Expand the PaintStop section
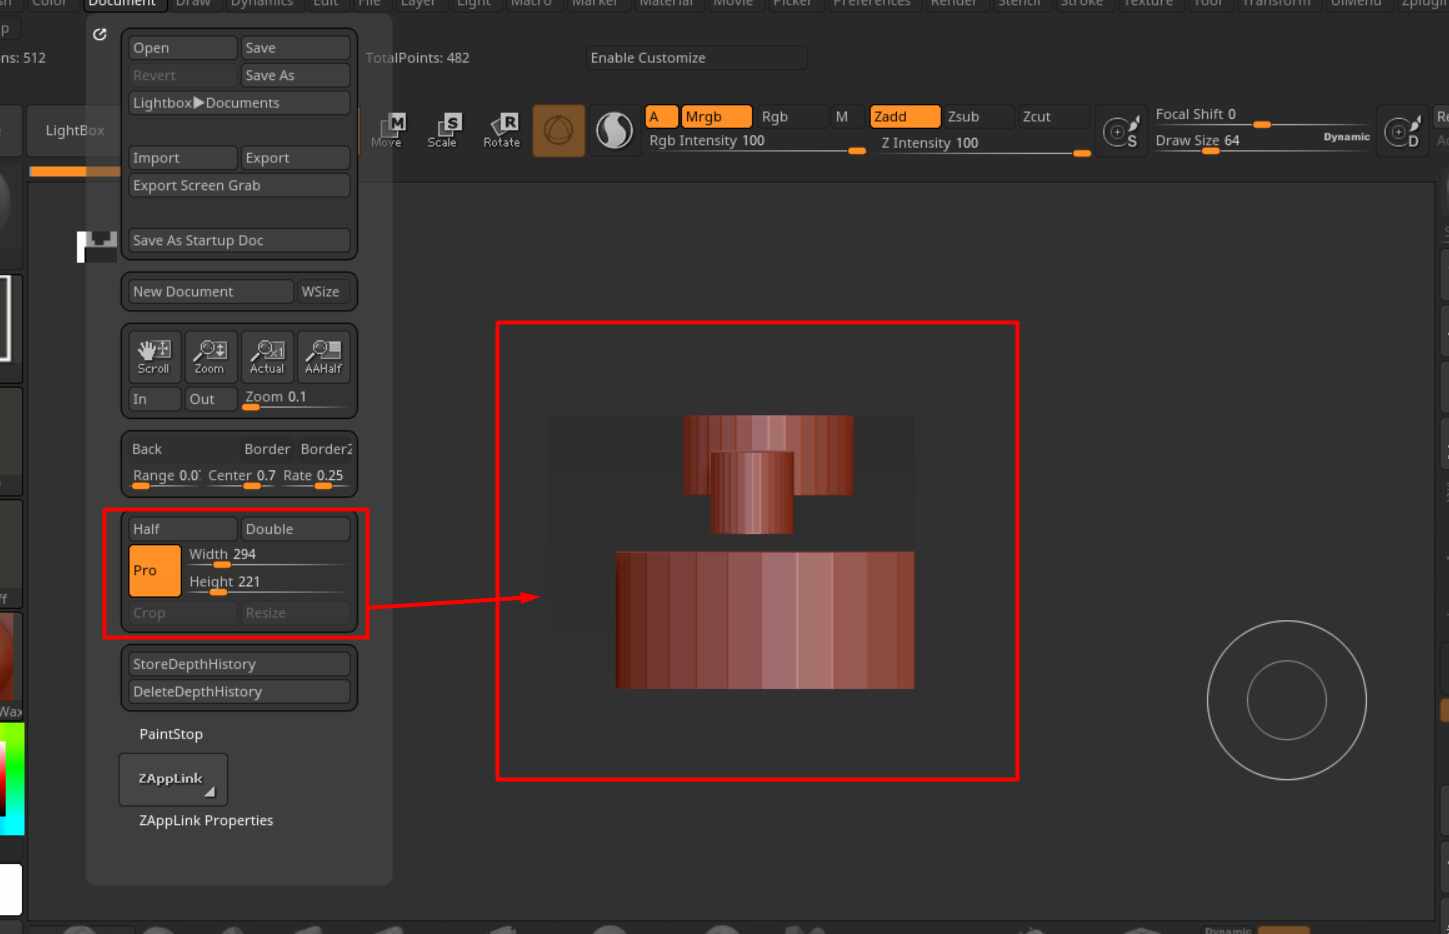 tap(171, 734)
